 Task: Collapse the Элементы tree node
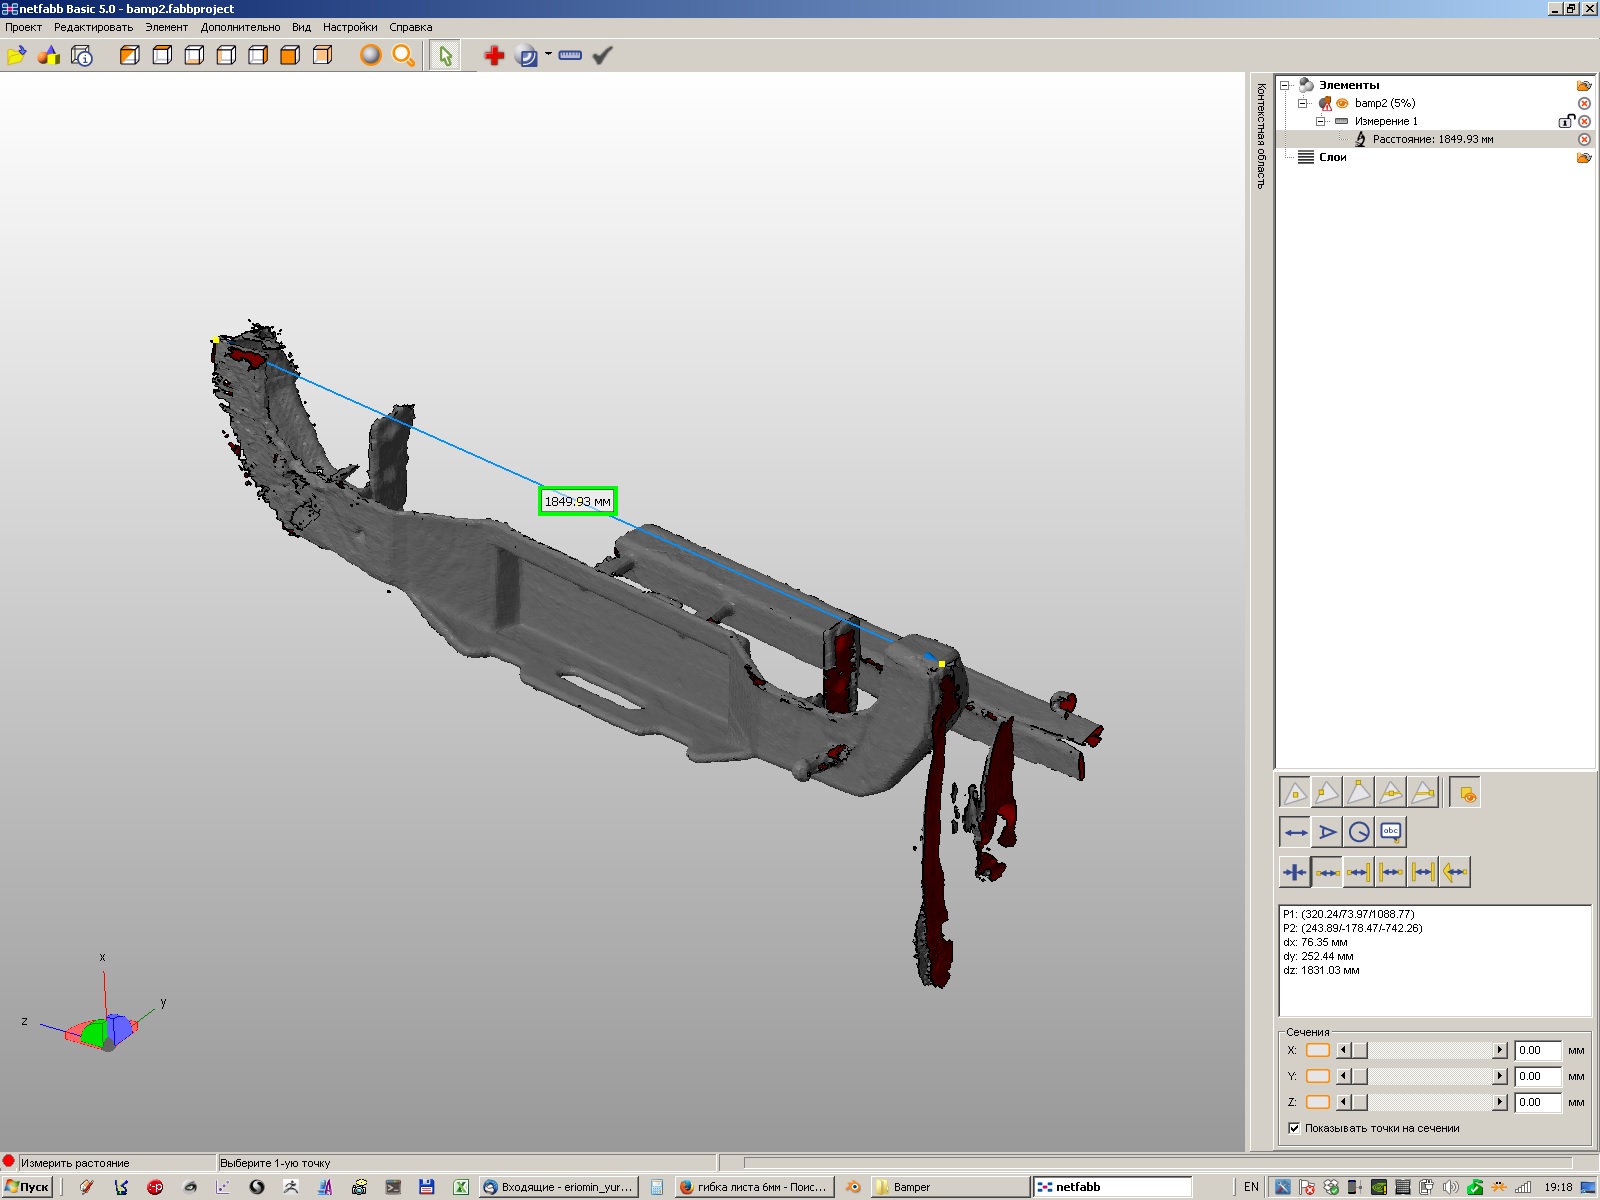click(x=1285, y=85)
